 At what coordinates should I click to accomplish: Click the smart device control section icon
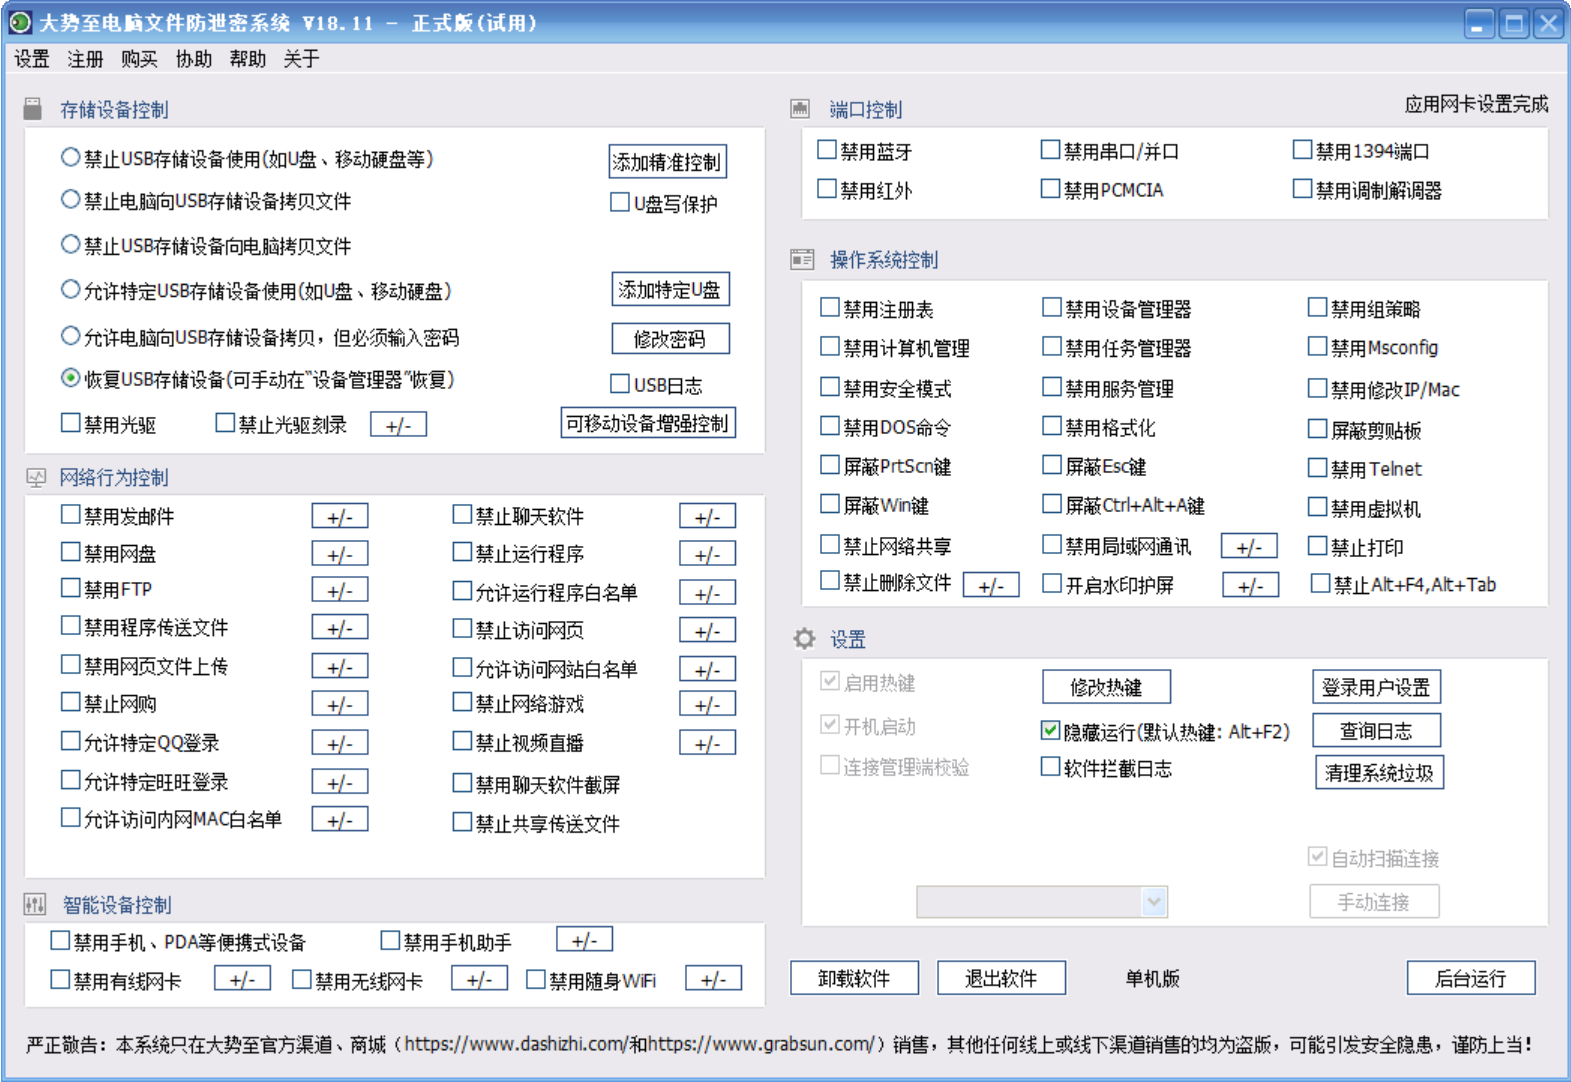(35, 905)
